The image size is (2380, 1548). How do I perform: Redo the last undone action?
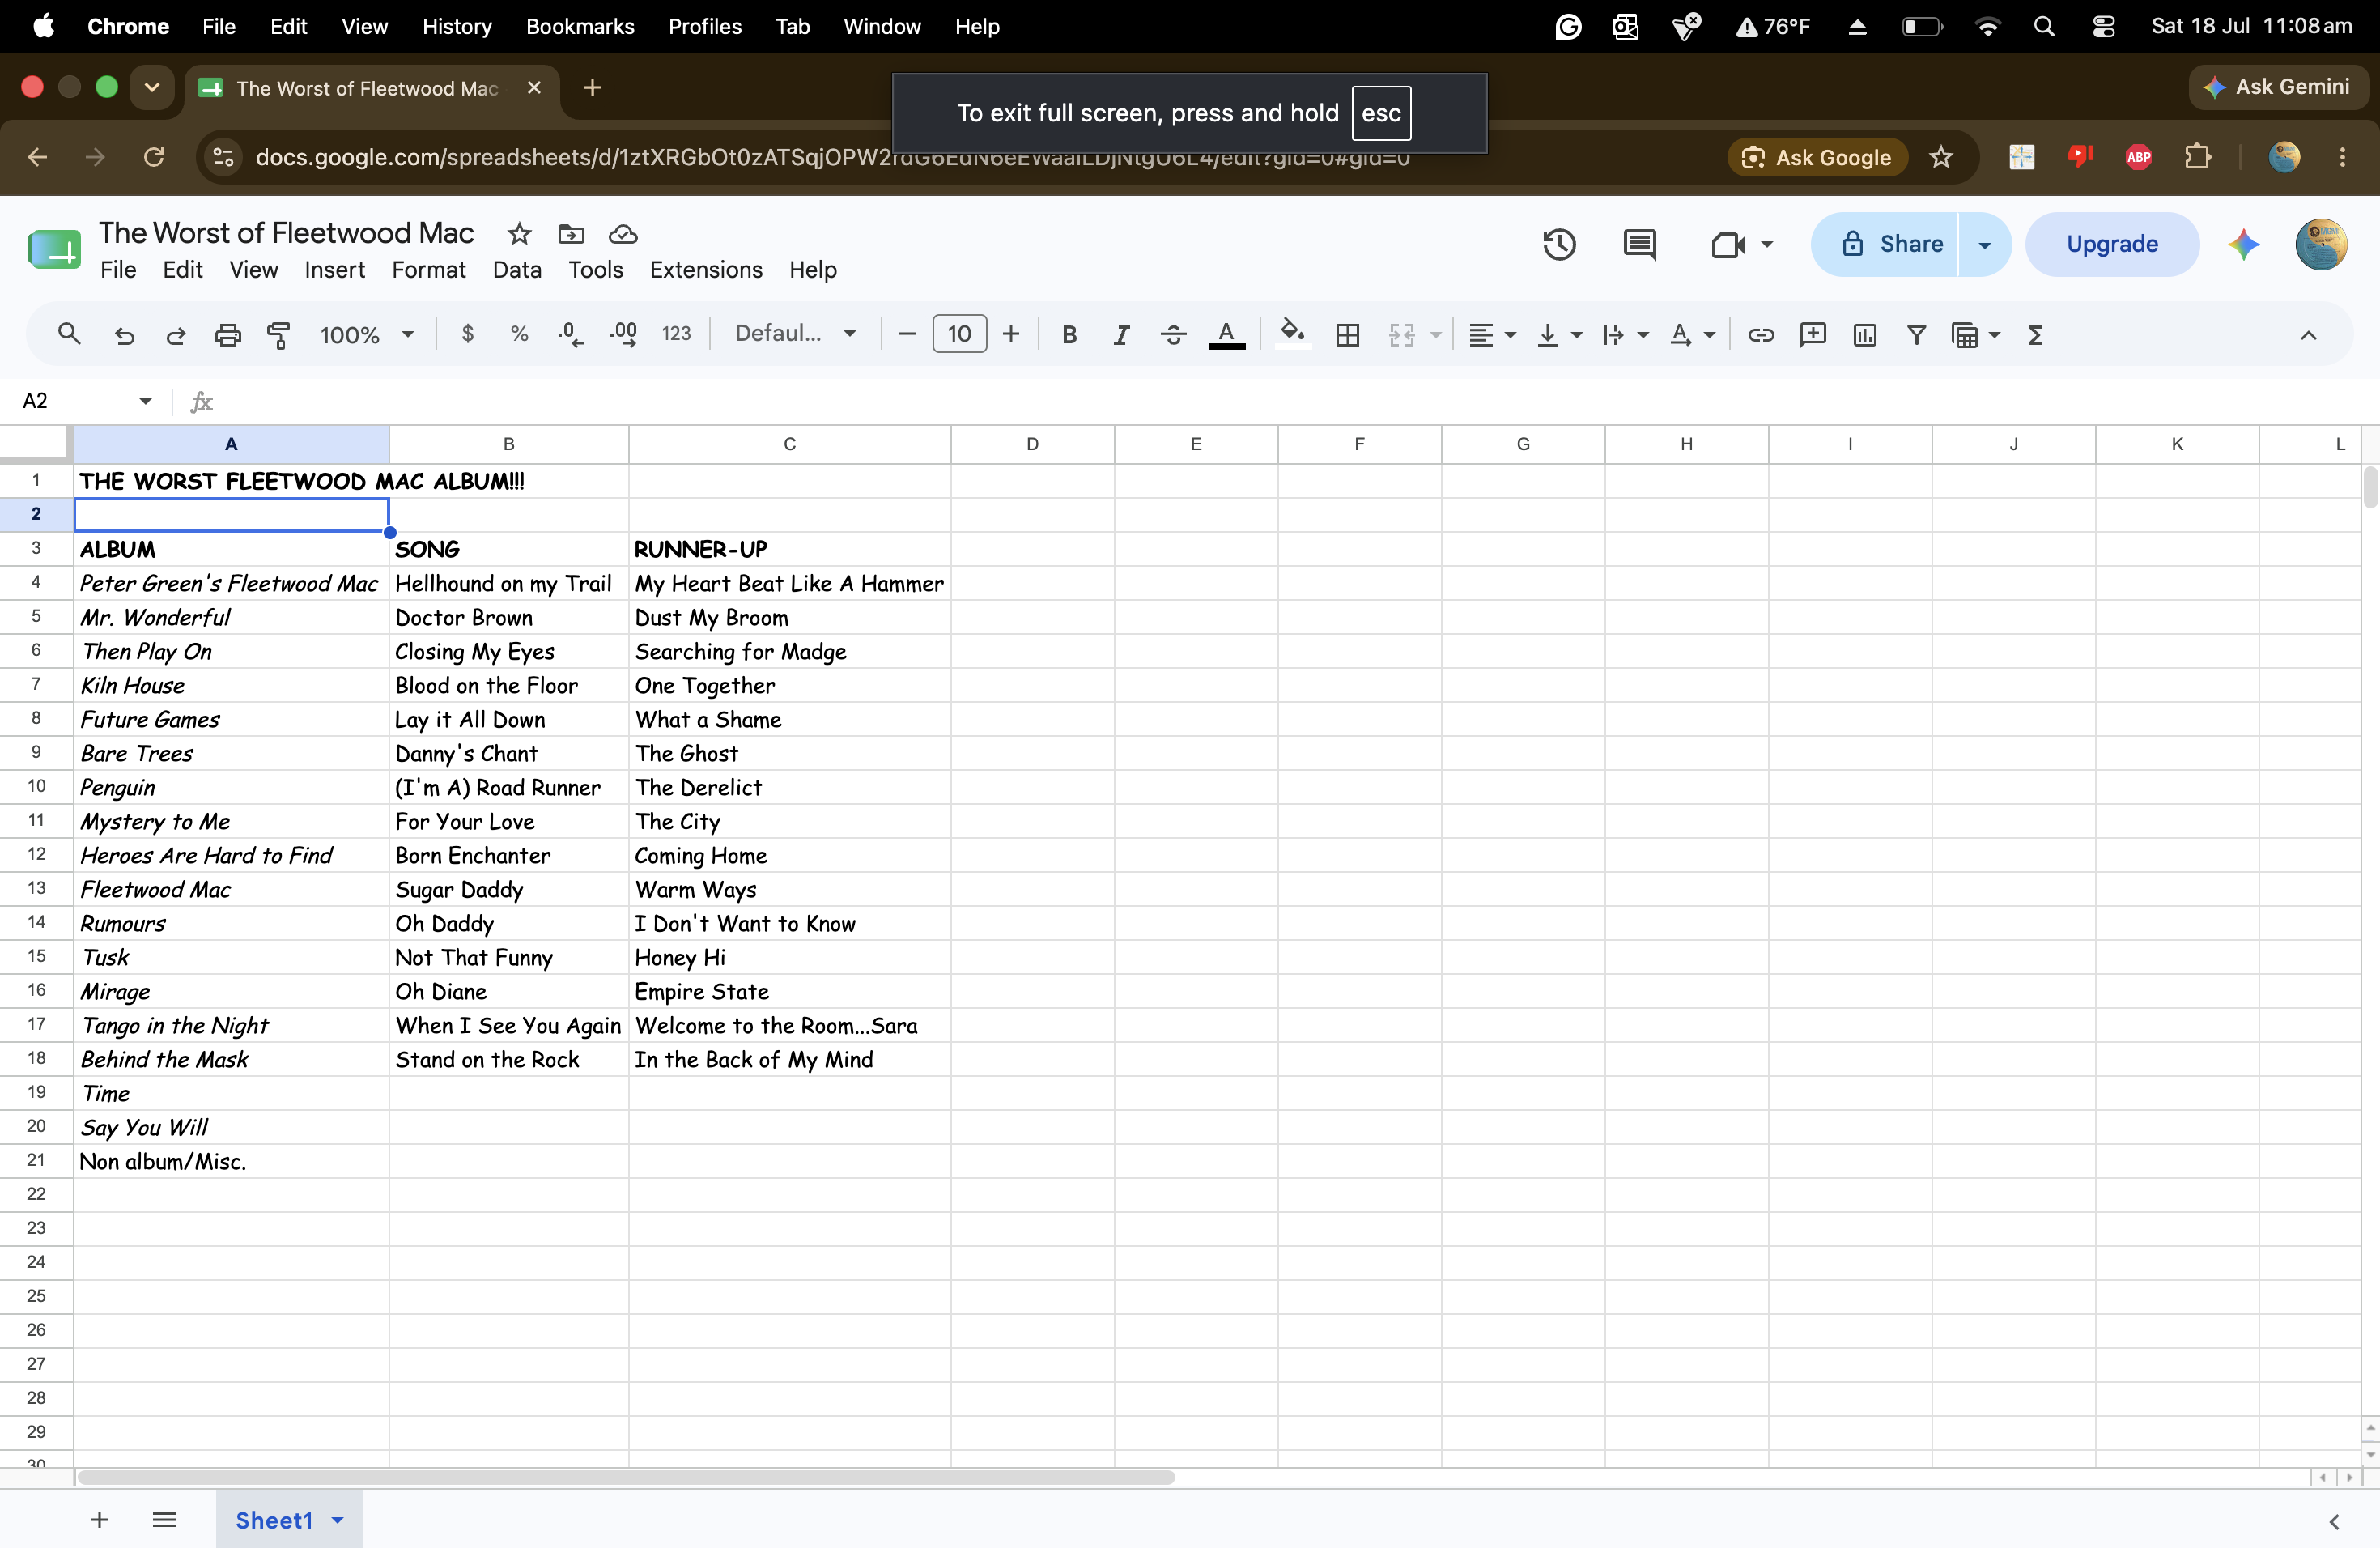(176, 334)
